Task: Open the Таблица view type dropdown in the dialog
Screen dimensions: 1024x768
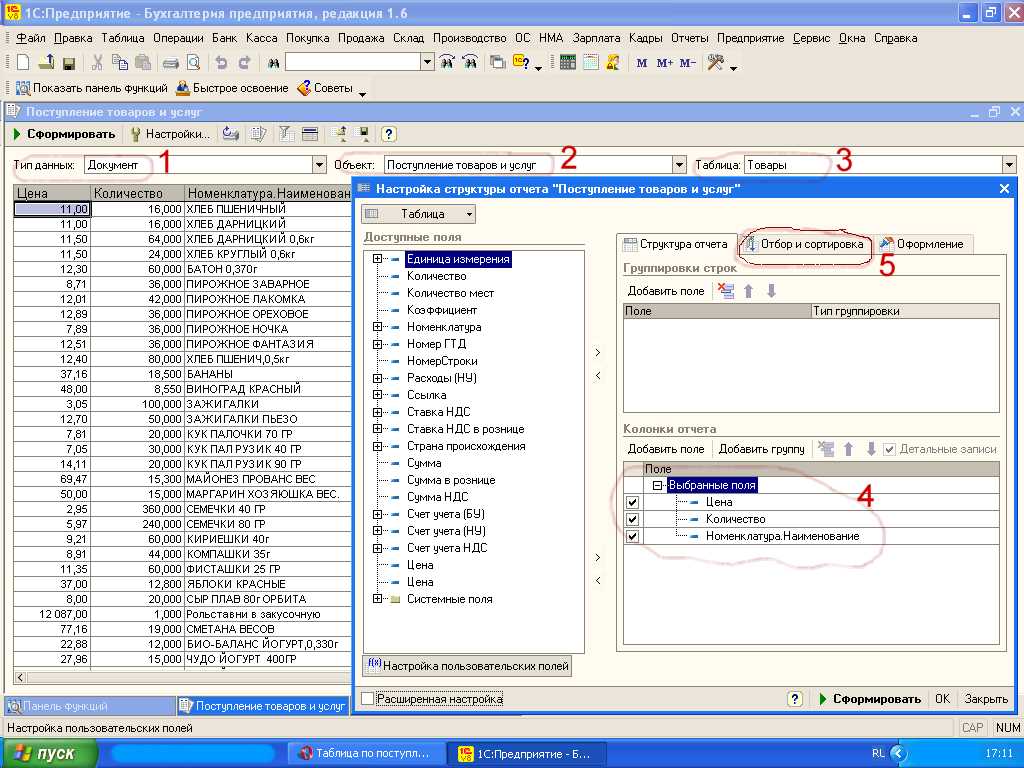Action: tap(469, 214)
